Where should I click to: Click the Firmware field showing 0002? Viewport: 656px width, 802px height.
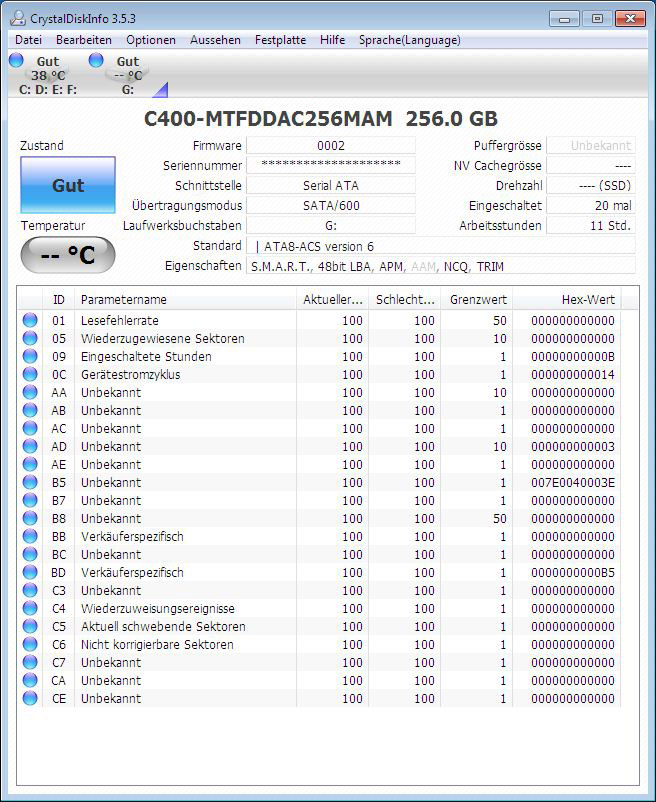point(331,145)
